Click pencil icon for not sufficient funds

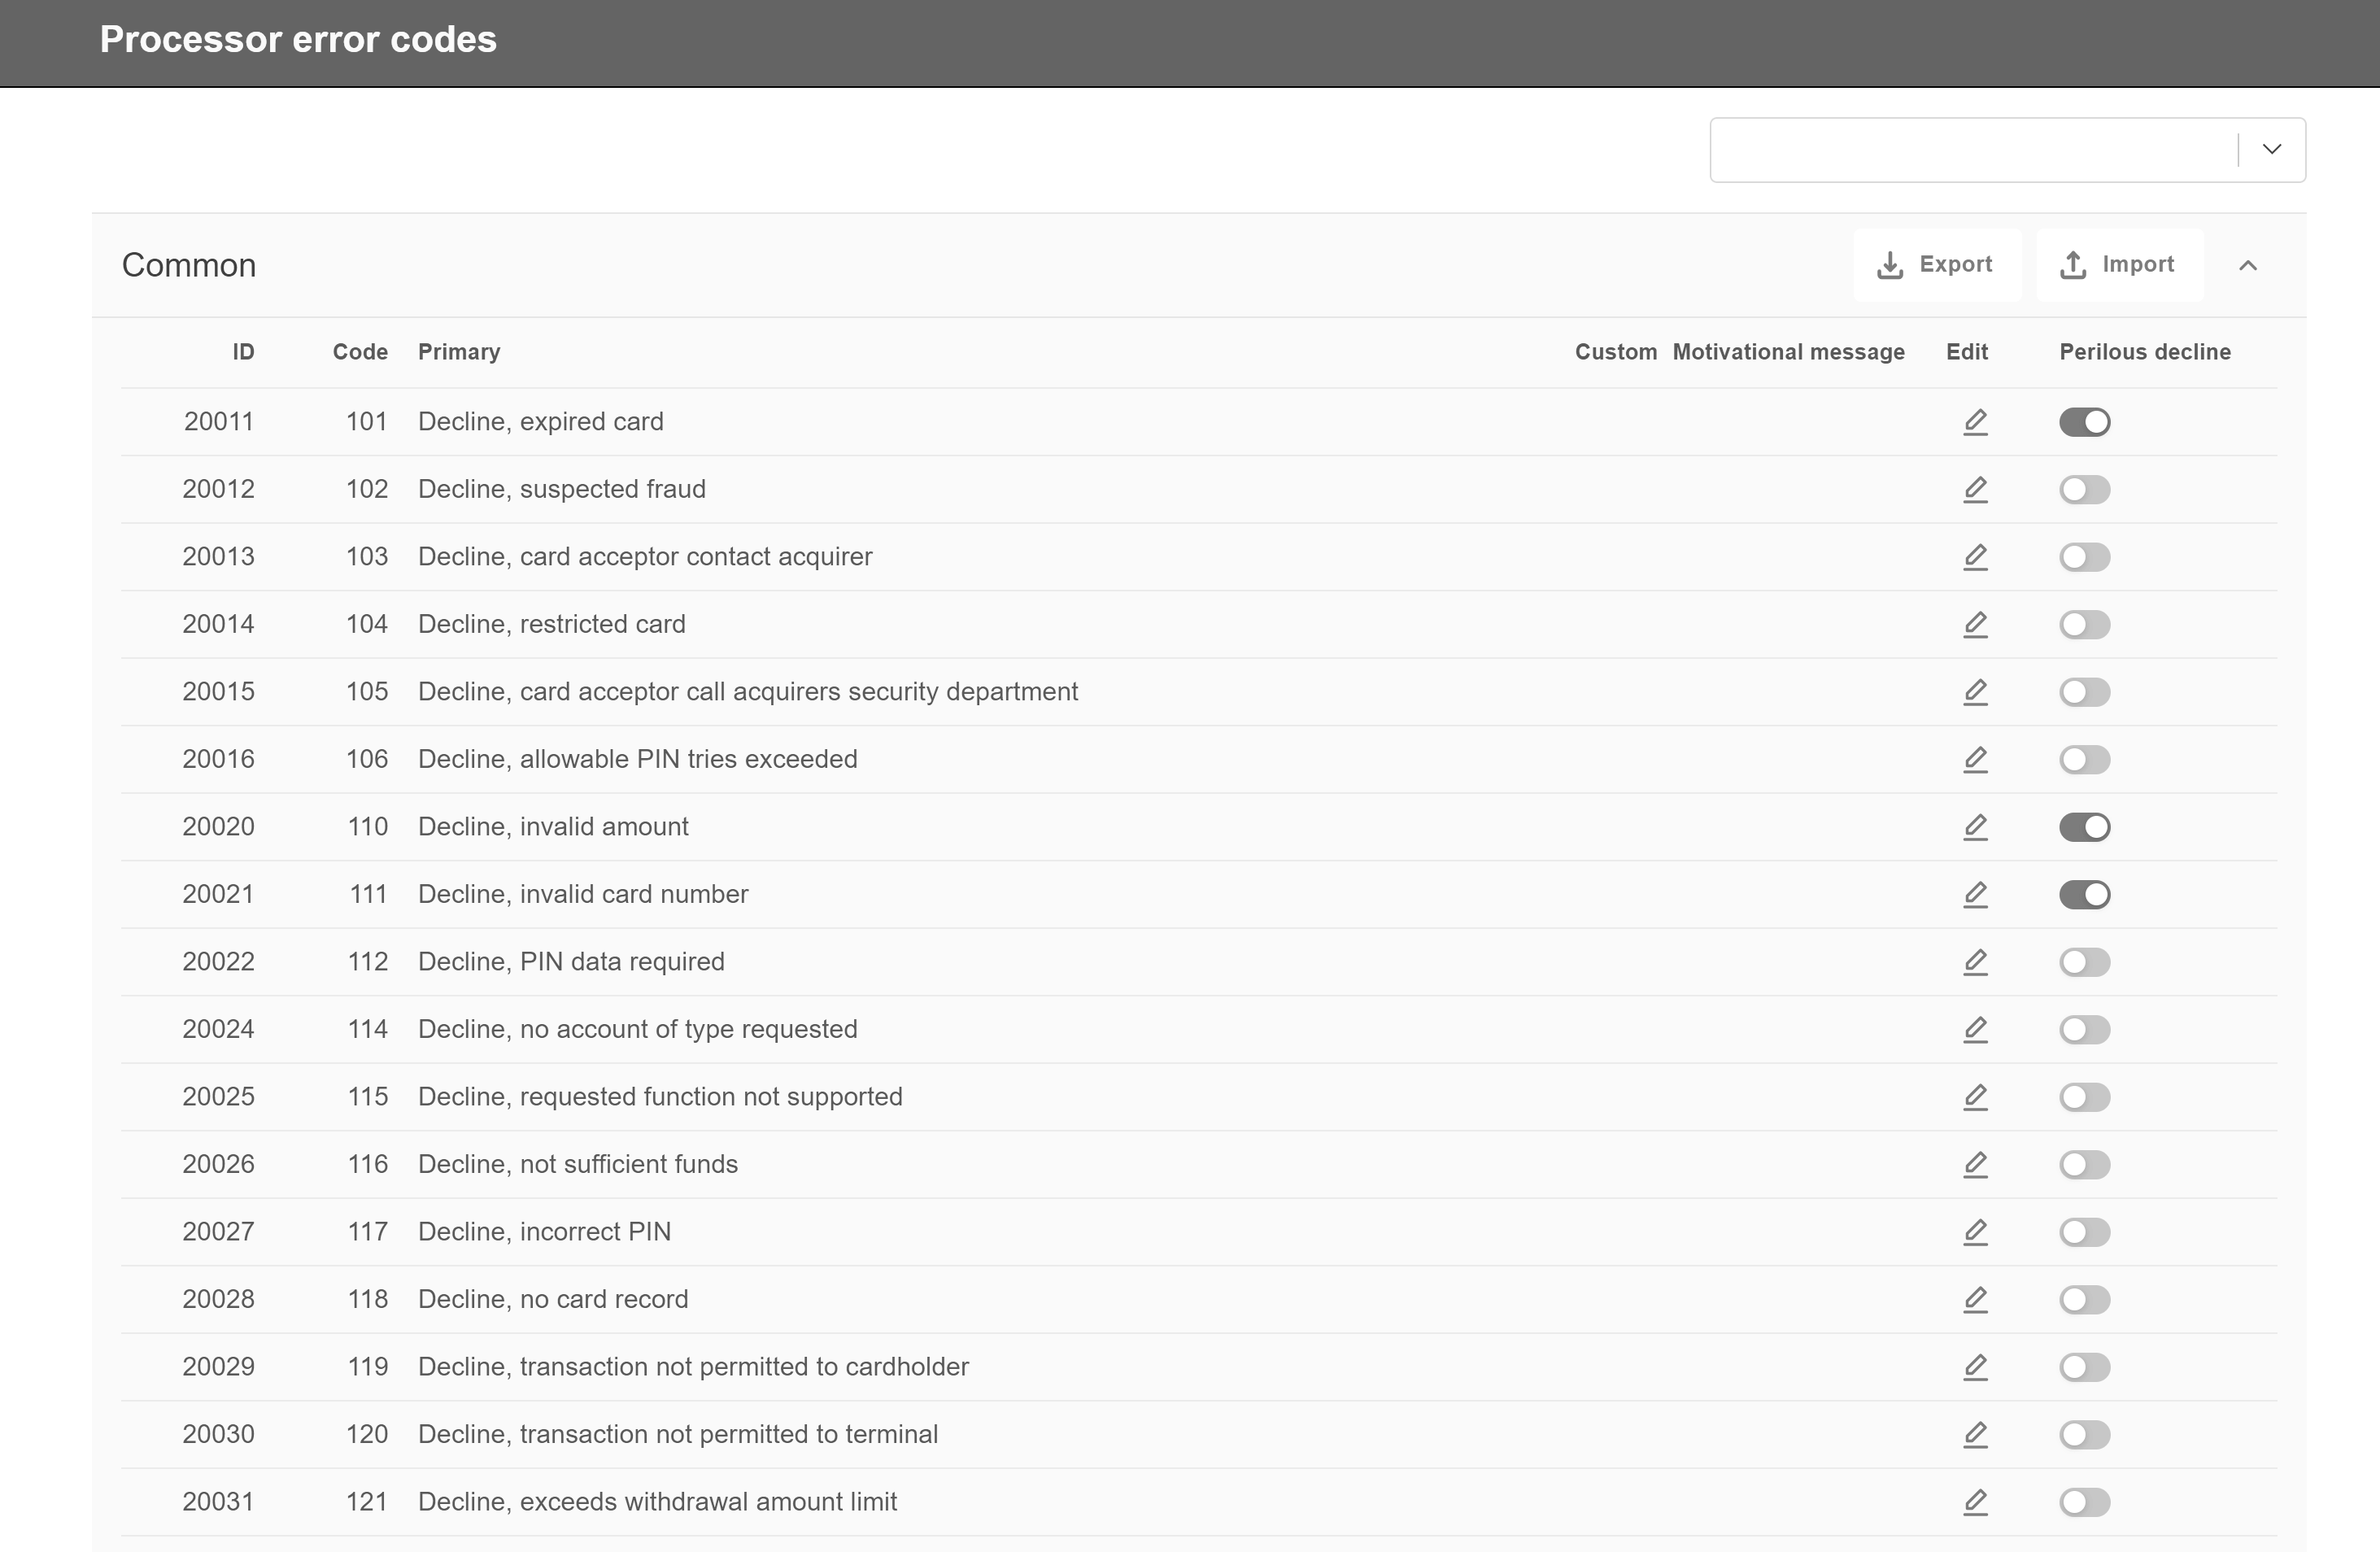[x=1975, y=1165]
